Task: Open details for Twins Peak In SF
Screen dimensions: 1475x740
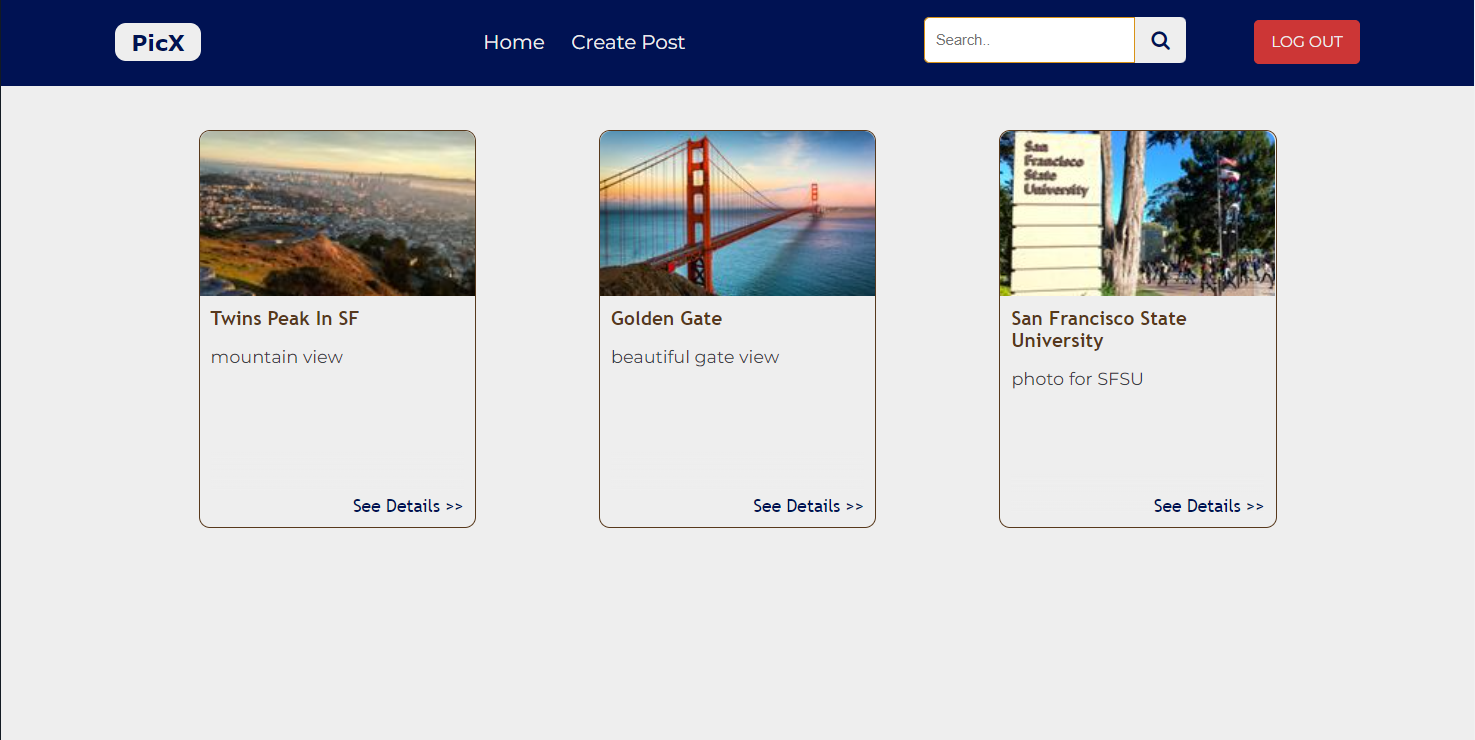Action: [407, 506]
